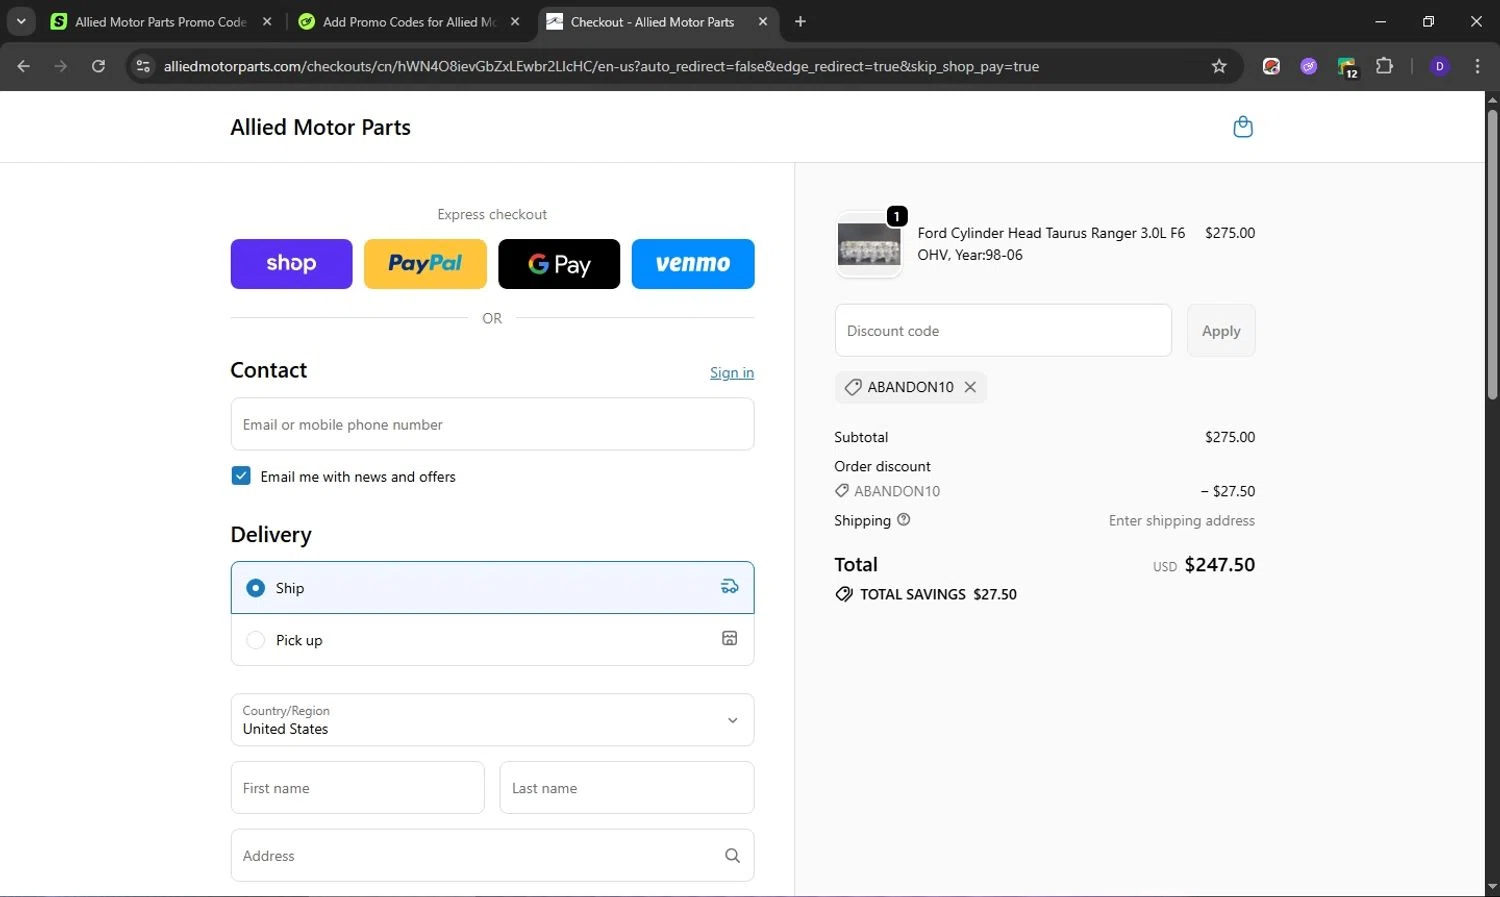The width and height of the screenshot is (1500, 897).
Task: Click the browser forward arrow
Action: pos(61,66)
